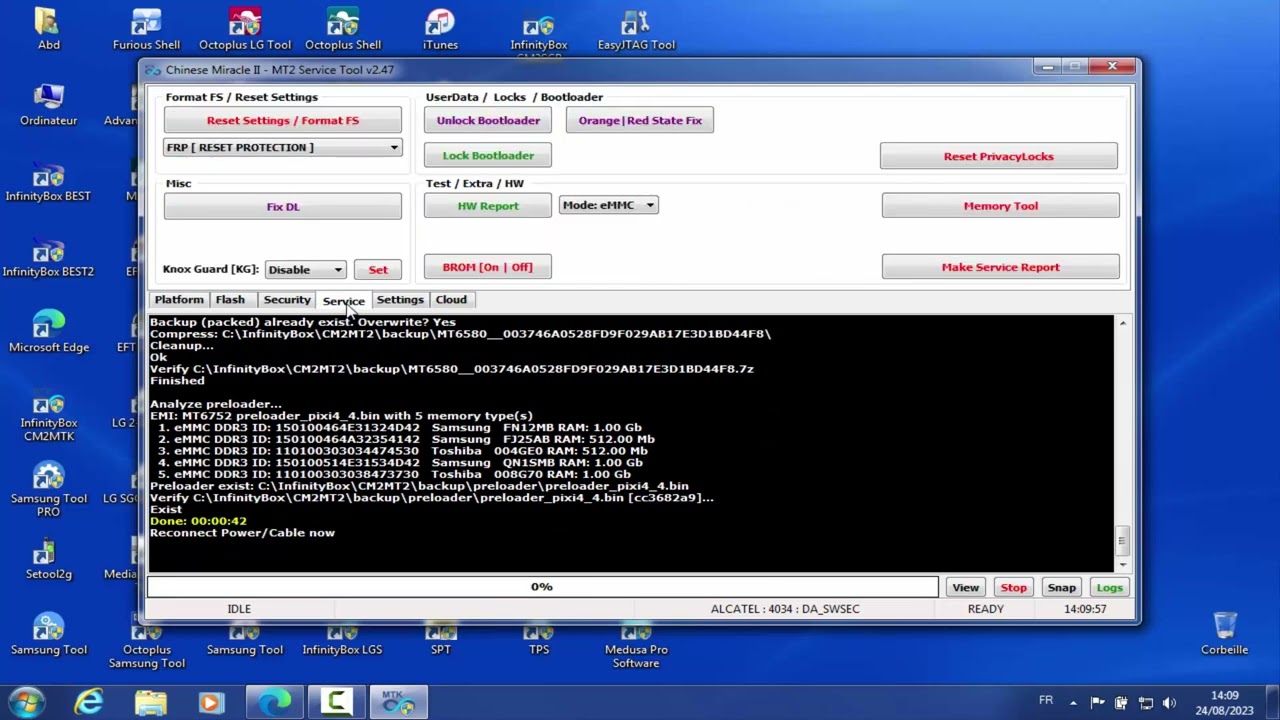1280x720 pixels.
Task: Open the Security tab
Action: point(287,300)
